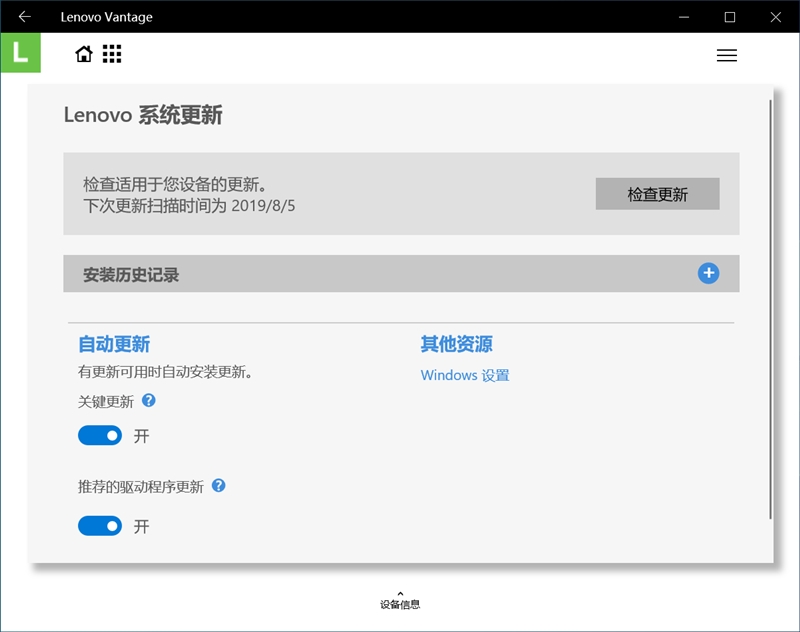Expand the 安装历史记录 section

[x=400, y=273]
